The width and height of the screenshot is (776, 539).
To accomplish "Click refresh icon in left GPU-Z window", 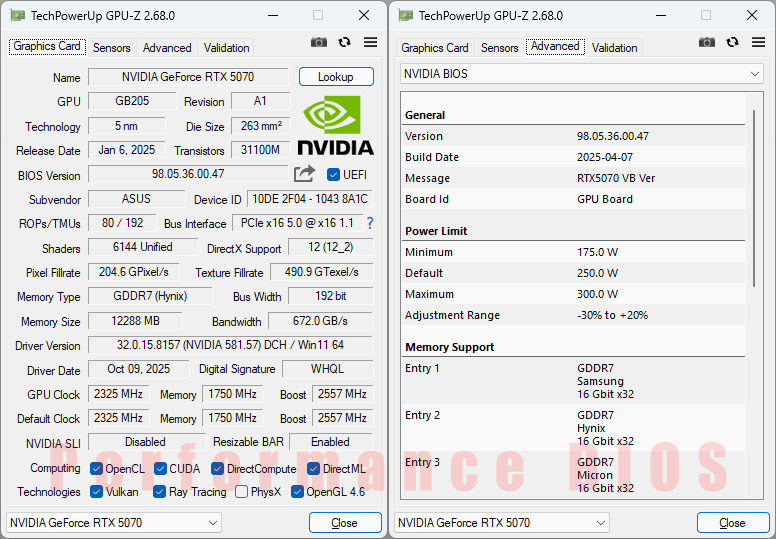I will tap(344, 43).
